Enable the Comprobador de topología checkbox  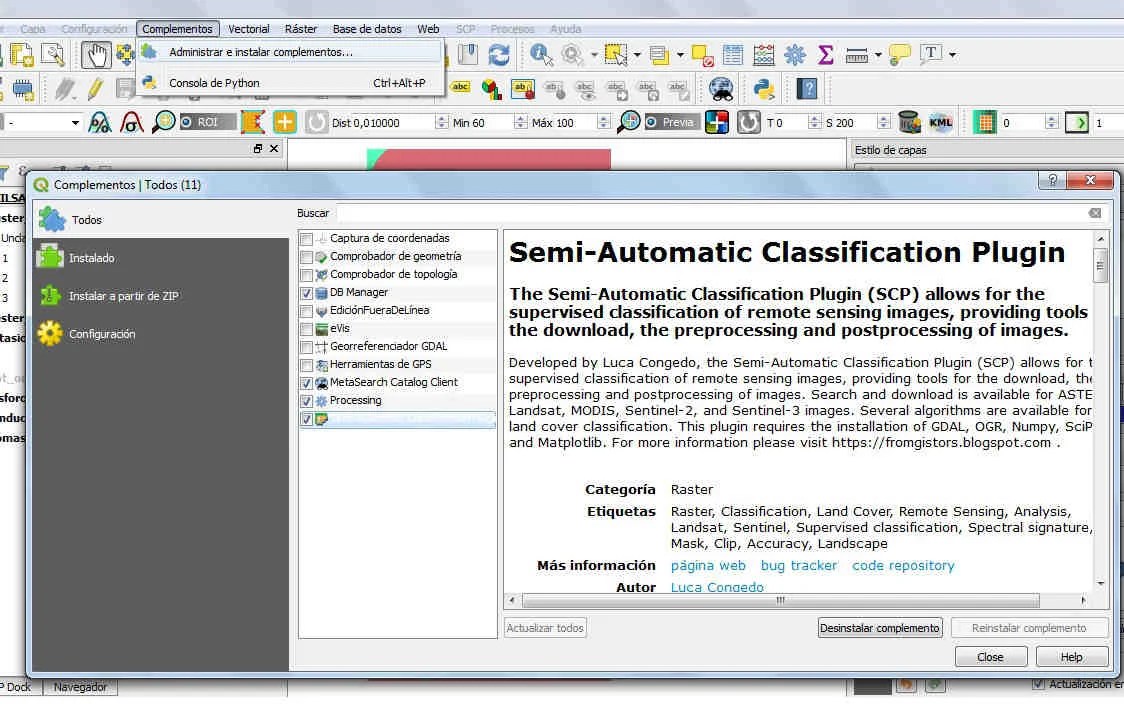pyautogui.click(x=307, y=274)
